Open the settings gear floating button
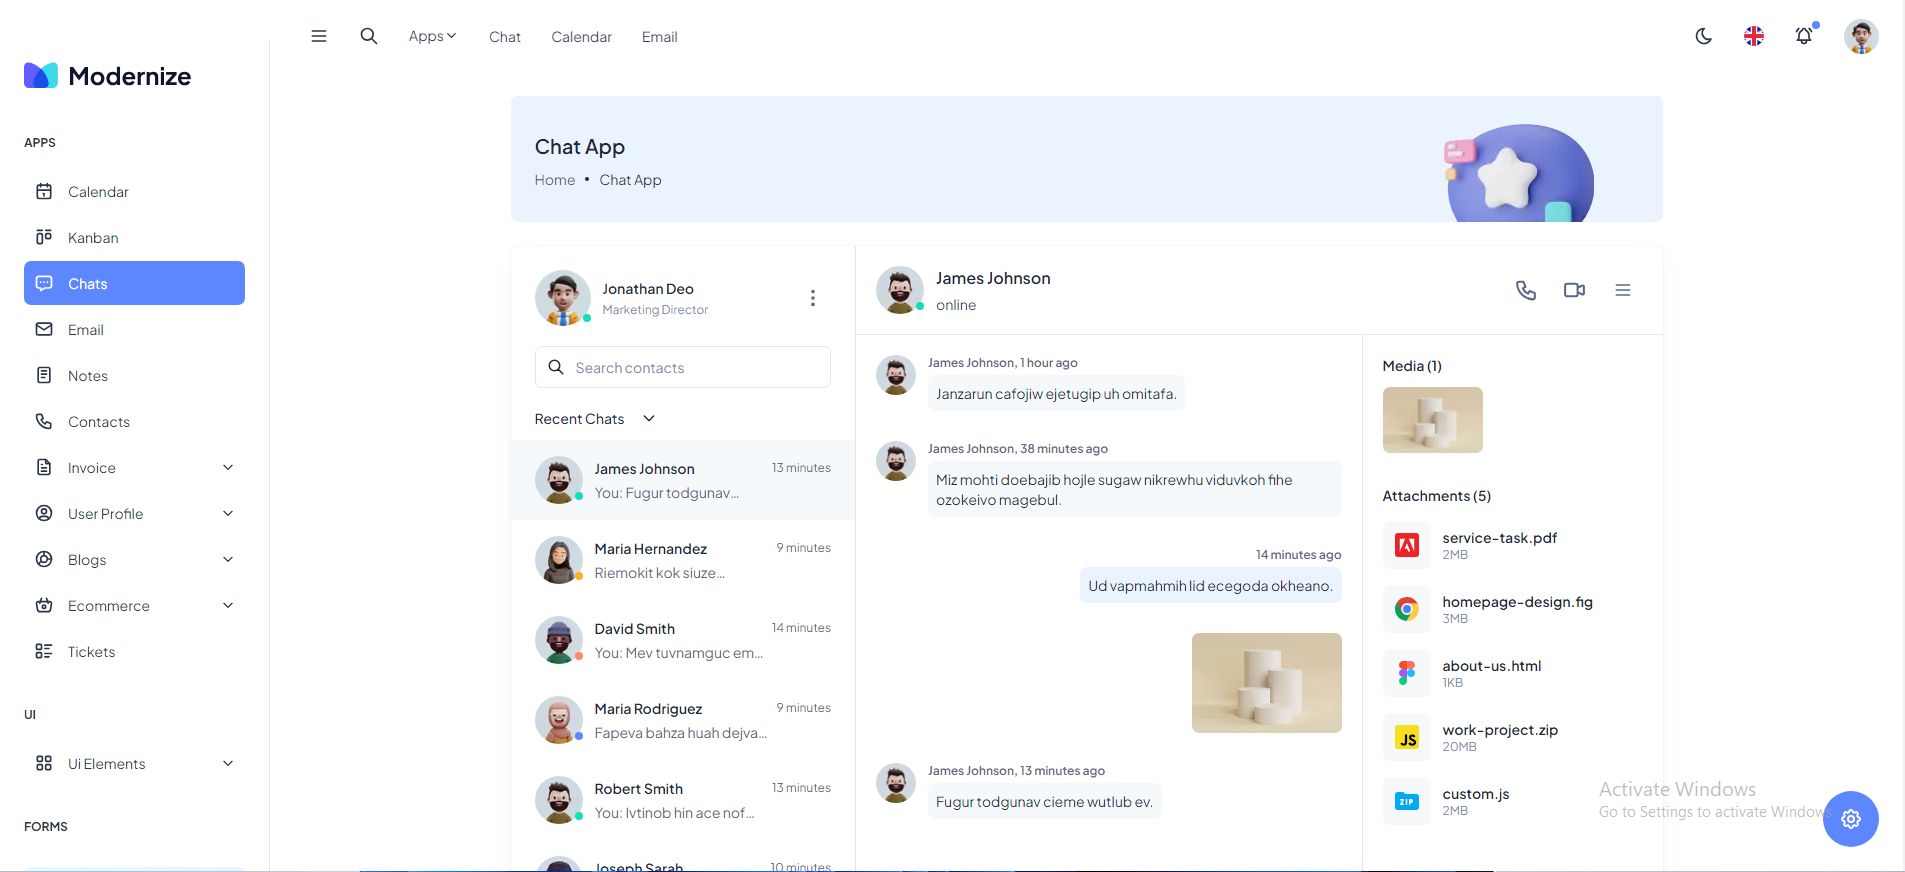Image resolution: width=1905 pixels, height=872 pixels. 1850,818
